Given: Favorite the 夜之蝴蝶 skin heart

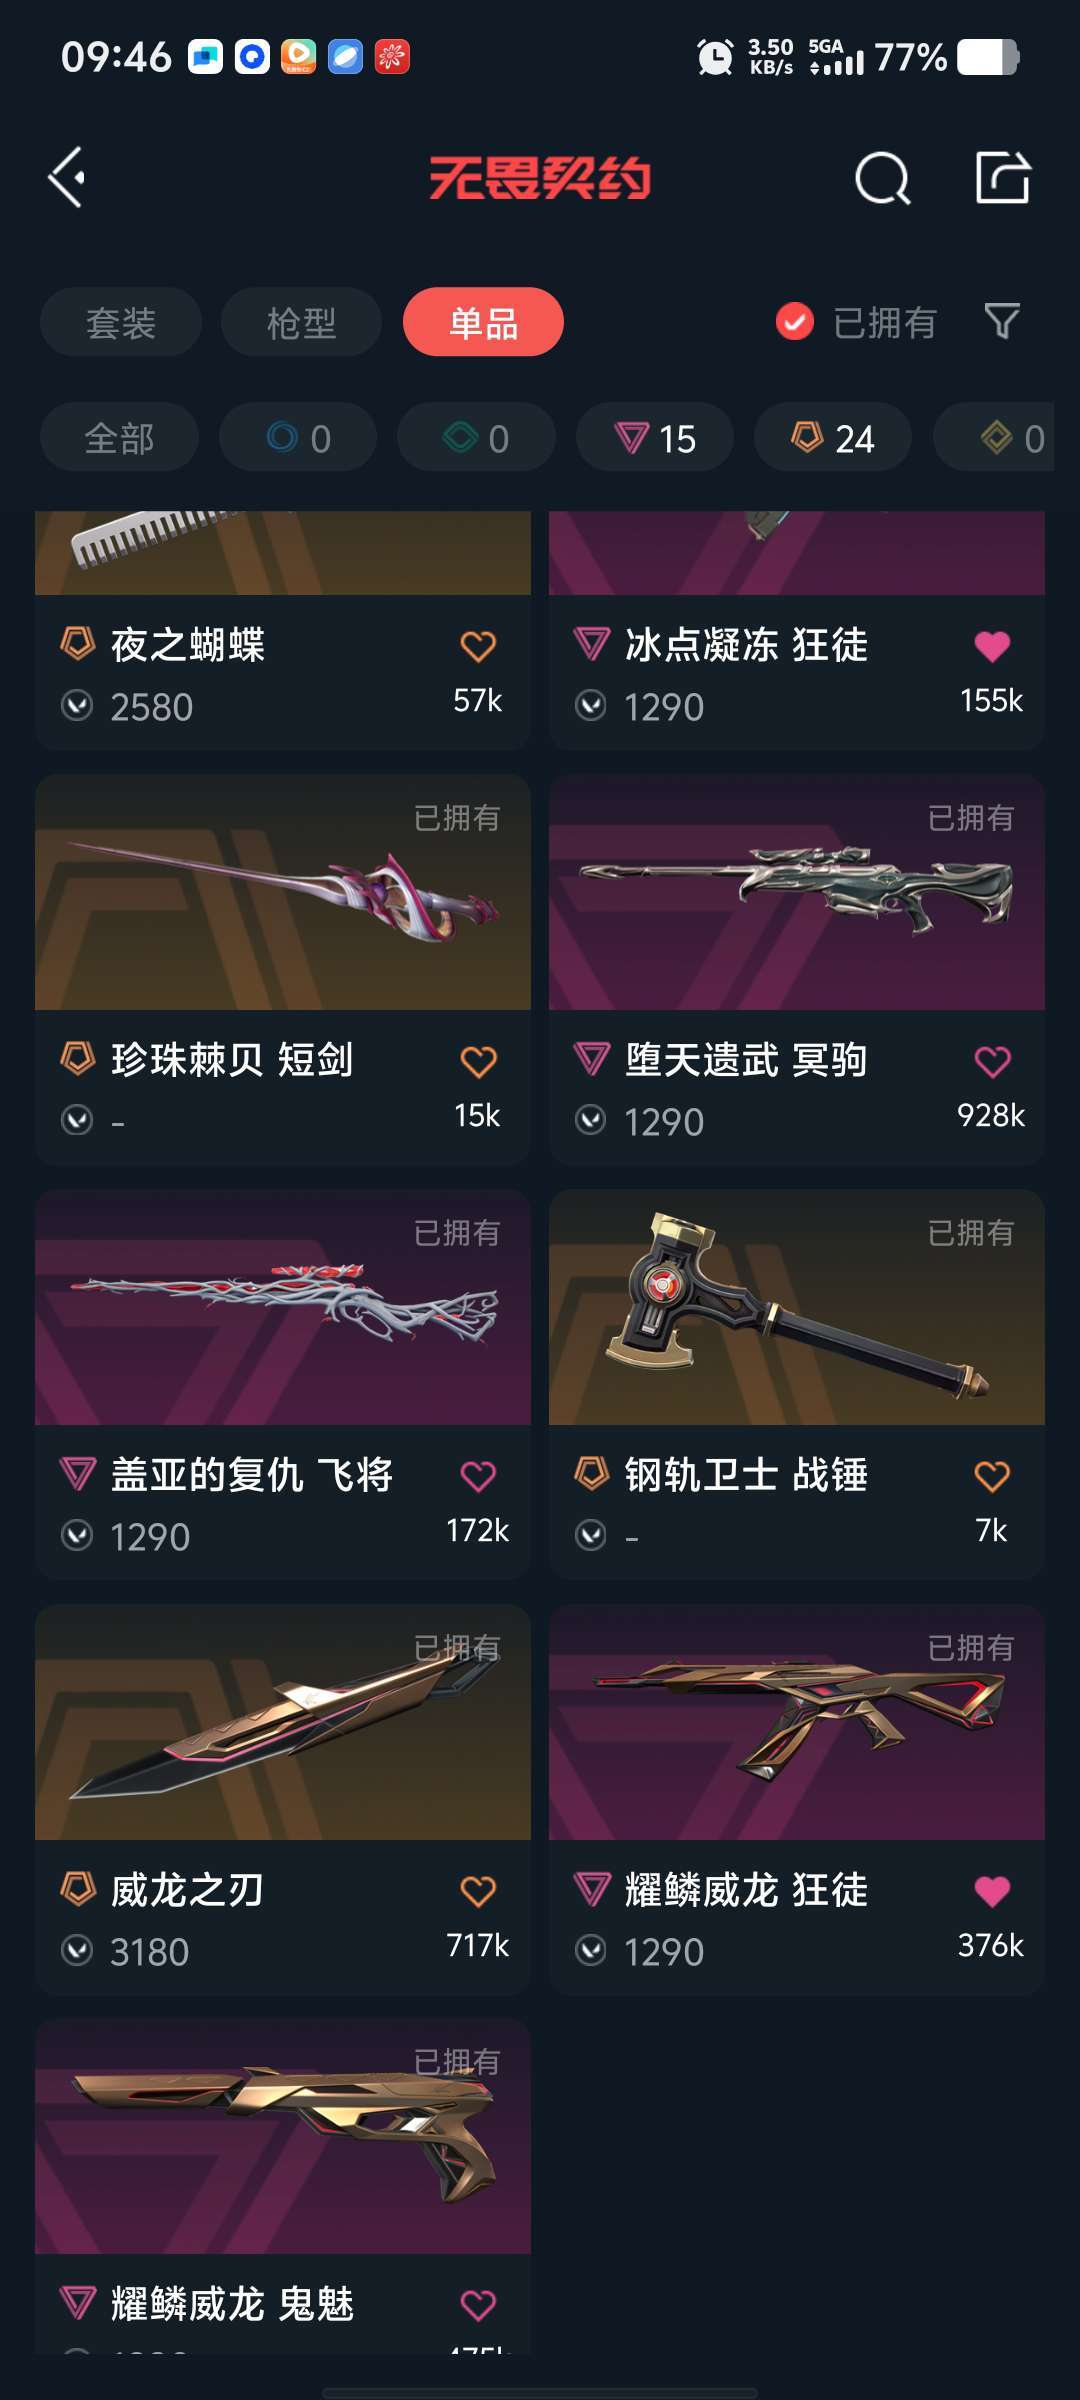Looking at the screenshot, I should (478, 646).
